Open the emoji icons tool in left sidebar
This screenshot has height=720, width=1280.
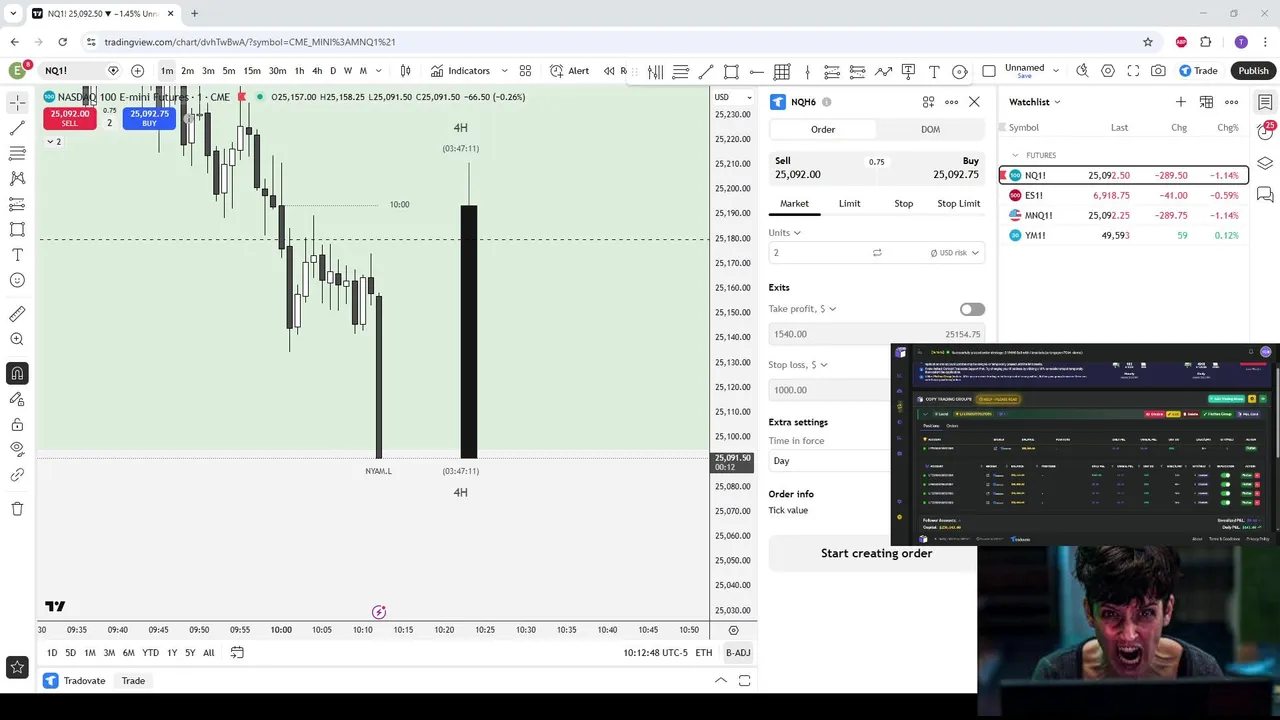[17, 280]
